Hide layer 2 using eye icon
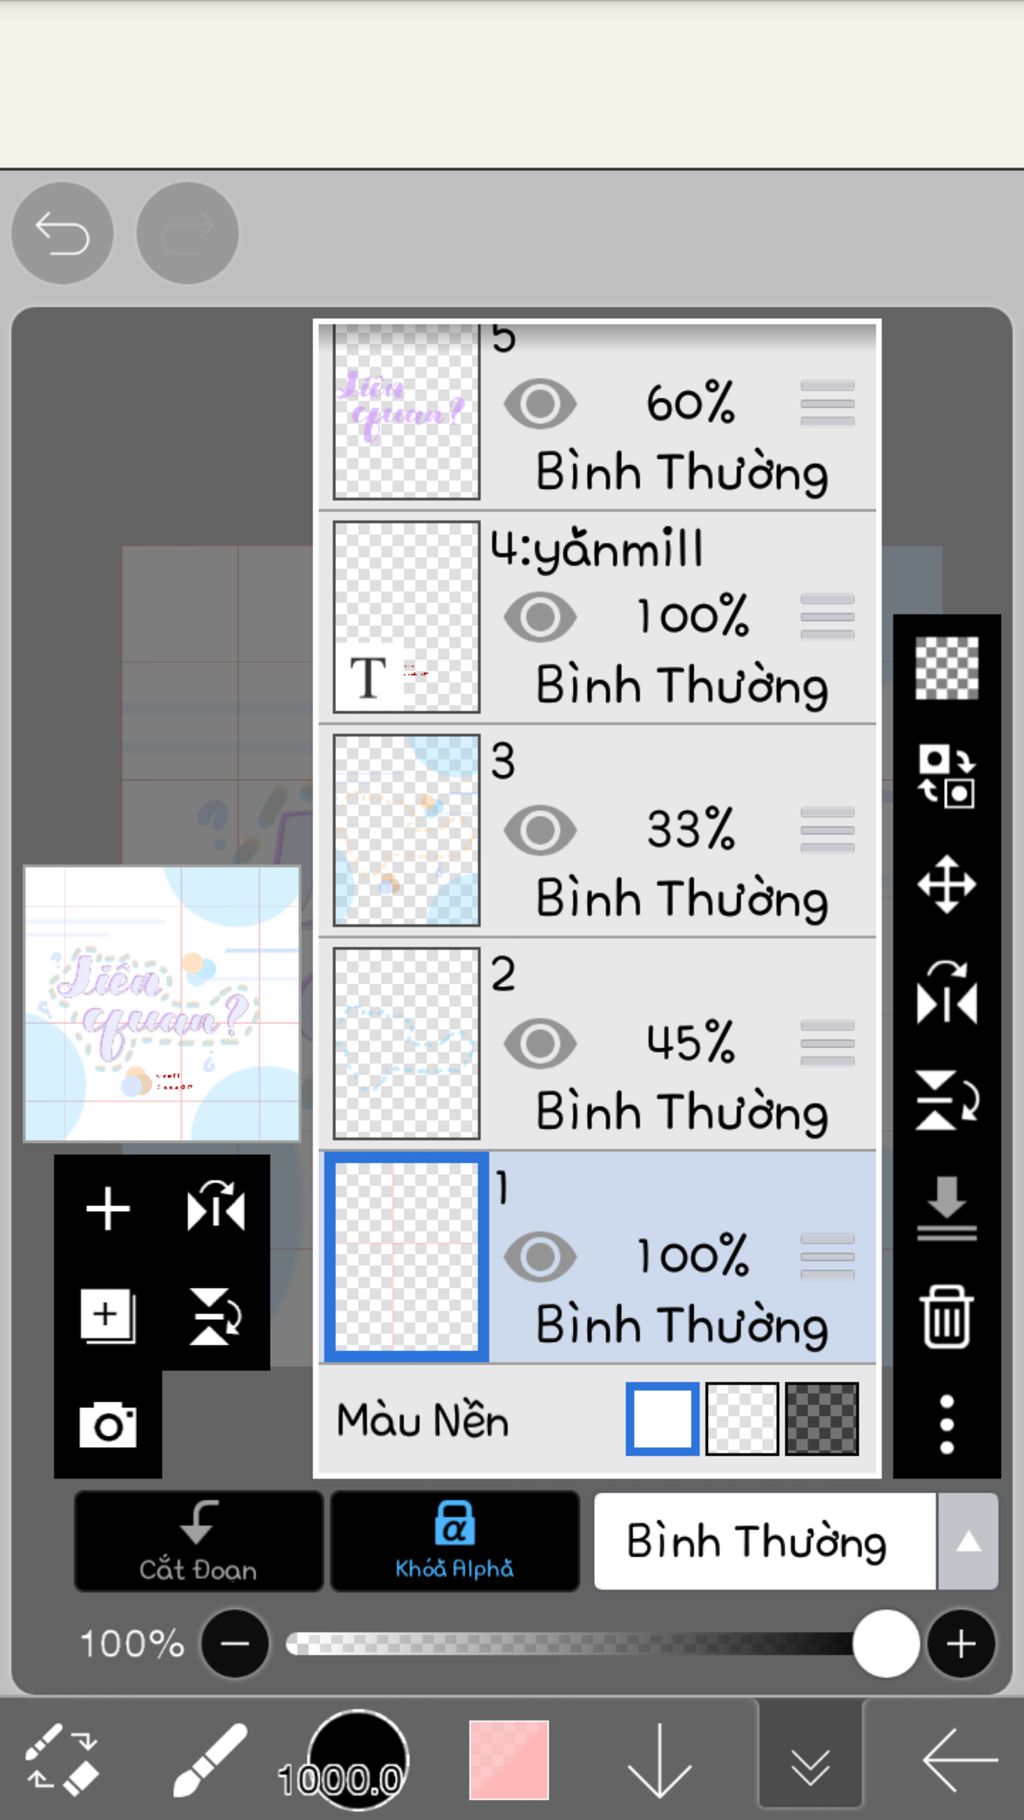This screenshot has height=1820, width=1024. pos(540,1044)
